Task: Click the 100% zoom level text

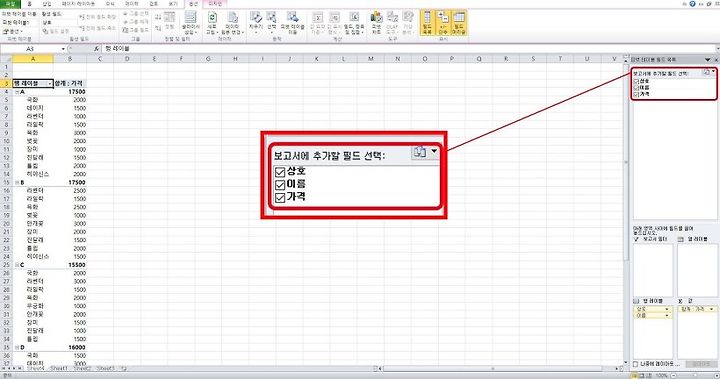Action: tap(662, 375)
